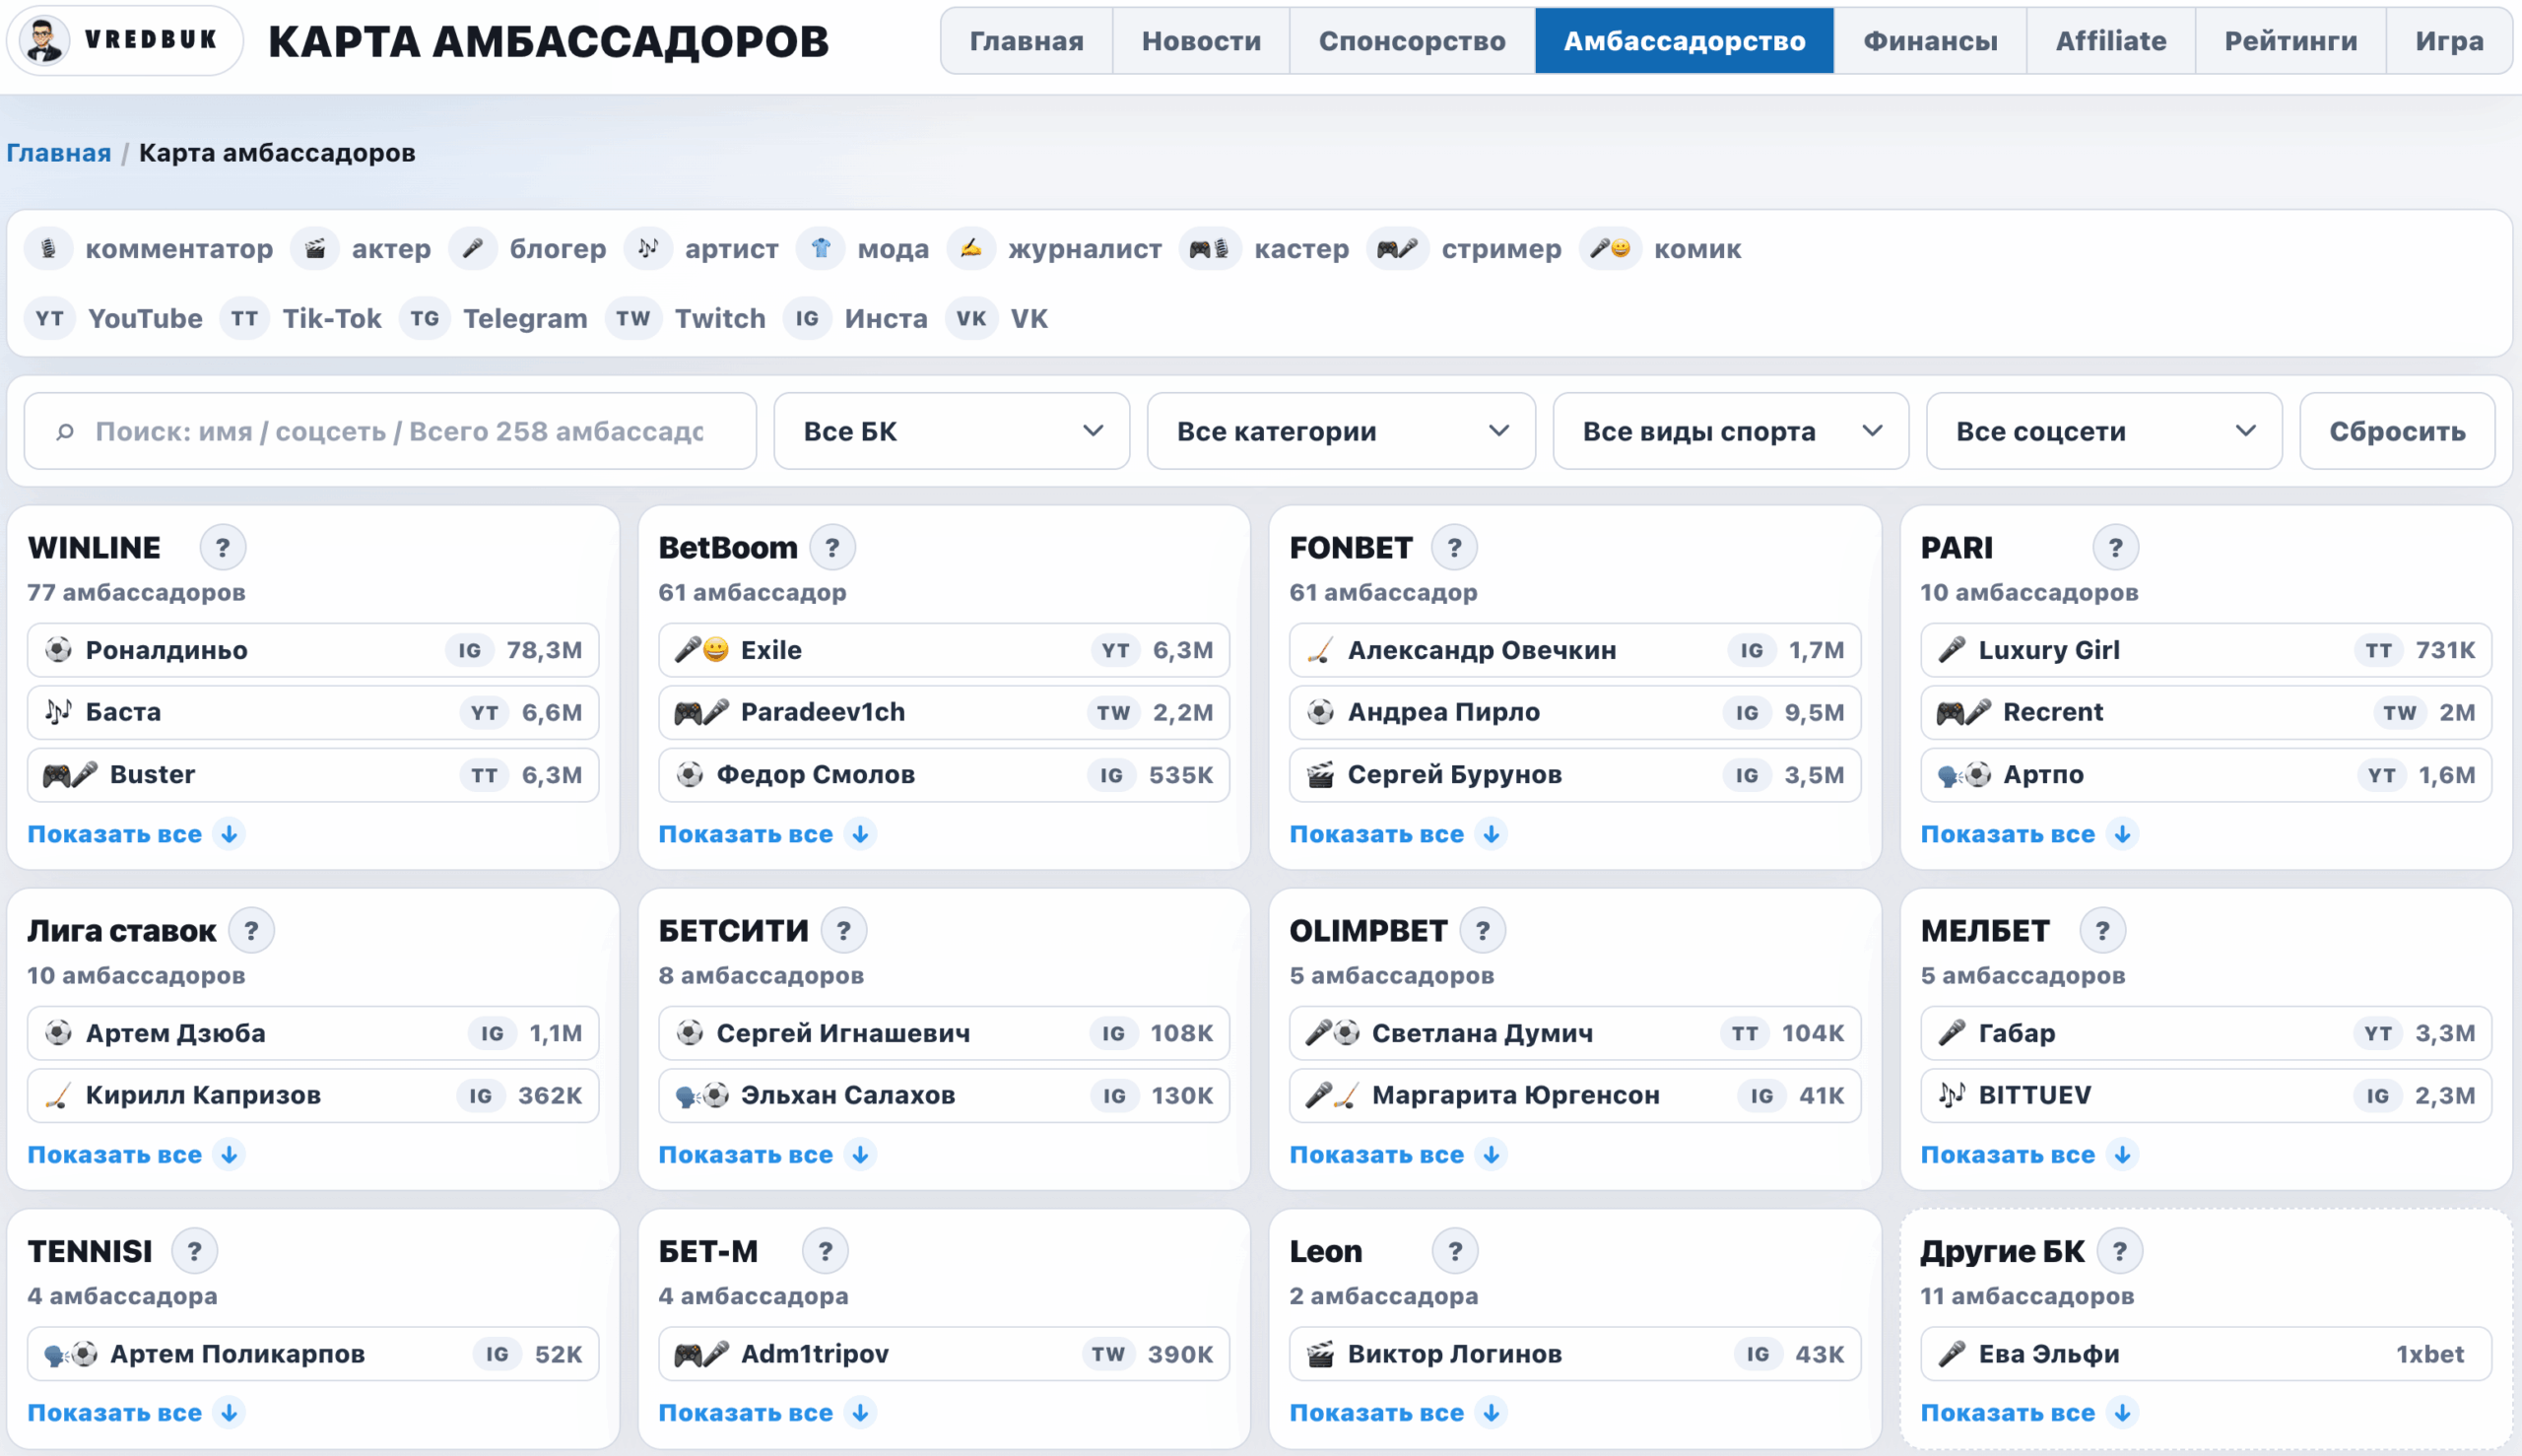
Task: Open the МЕЛБЕТ question mark help
Action: tap(2103, 931)
